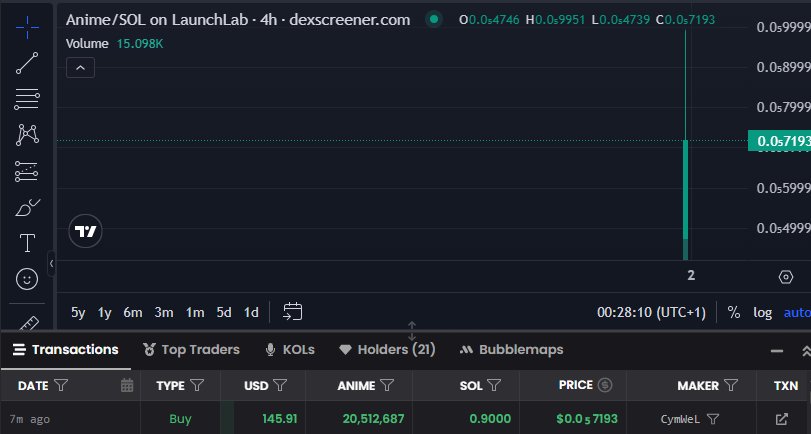Click the Volume indicator label
Viewport: 811px width, 434px height.
click(87, 44)
